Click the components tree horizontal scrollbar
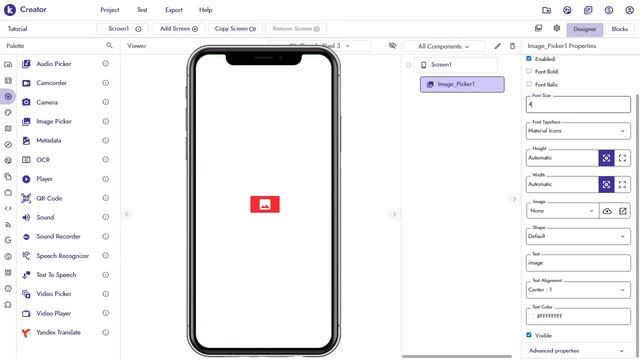The width and height of the screenshot is (640, 360). [457, 356]
